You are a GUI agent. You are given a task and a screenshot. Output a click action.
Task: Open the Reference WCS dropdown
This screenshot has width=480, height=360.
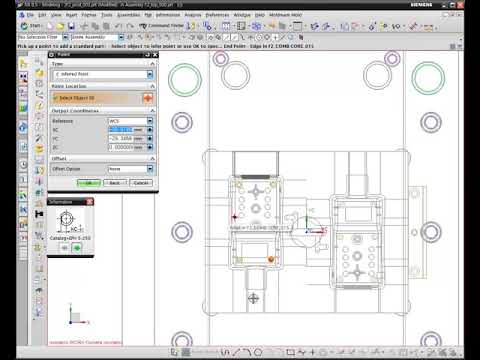[150, 121]
